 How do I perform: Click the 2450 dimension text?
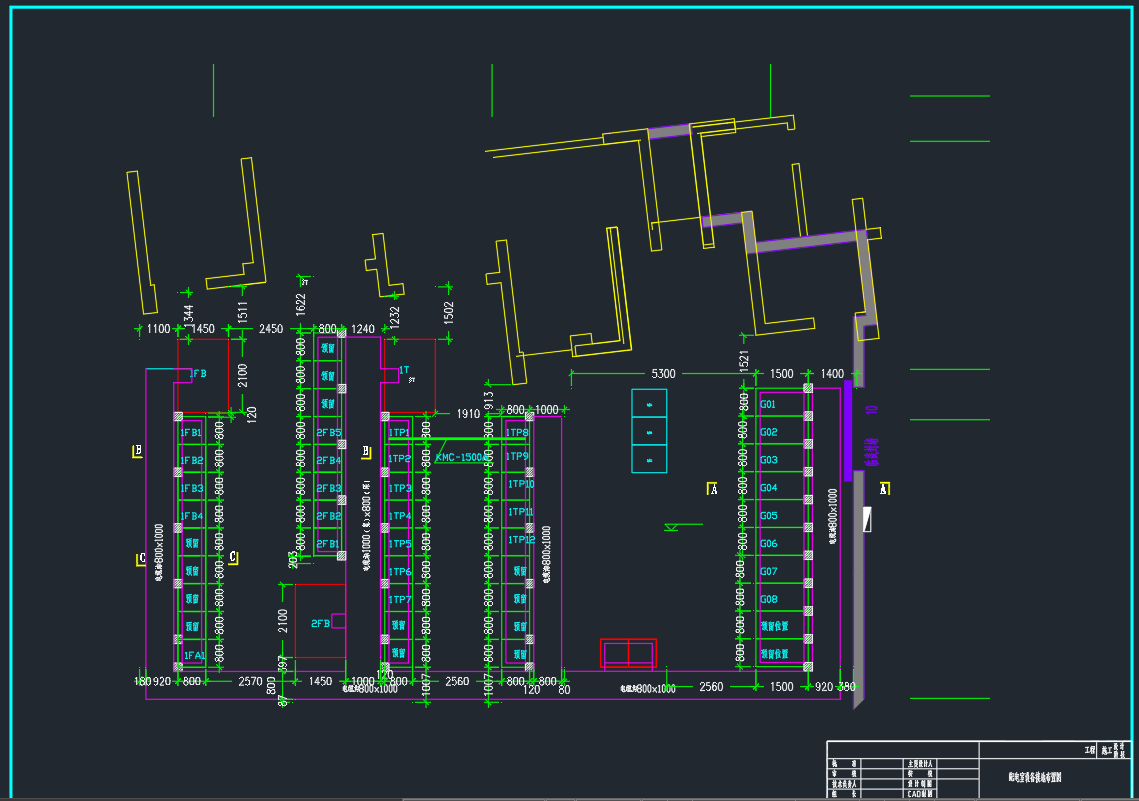point(271,329)
